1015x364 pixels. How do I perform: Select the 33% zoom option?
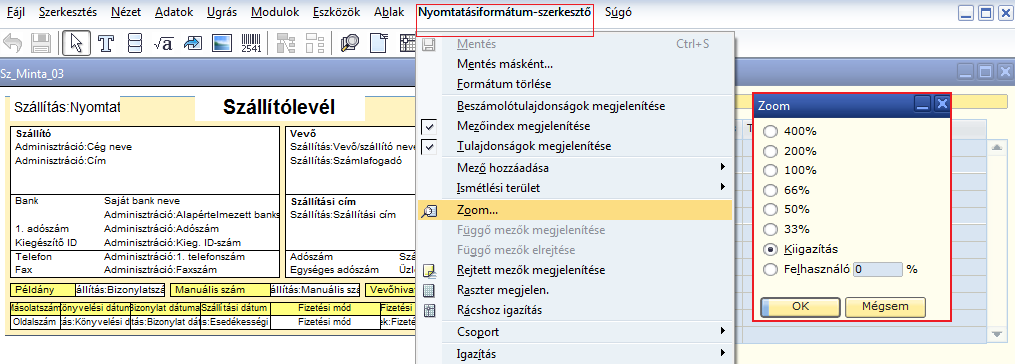click(770, 229)
